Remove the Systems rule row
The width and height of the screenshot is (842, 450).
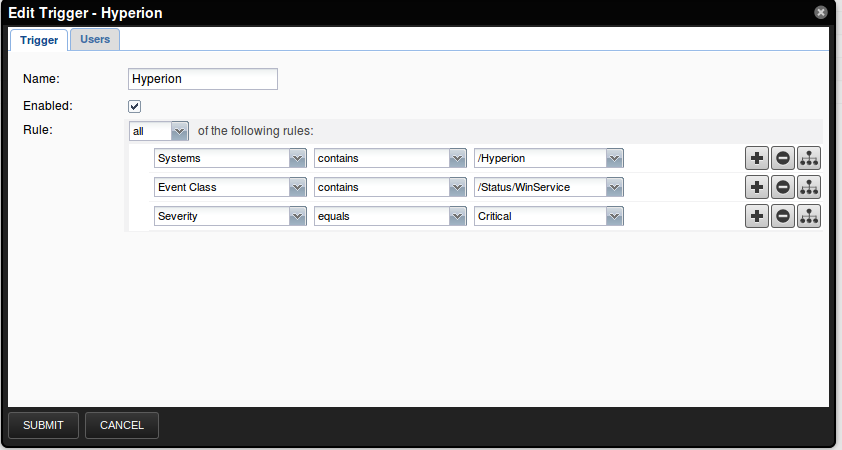click(x=783, y=158)
